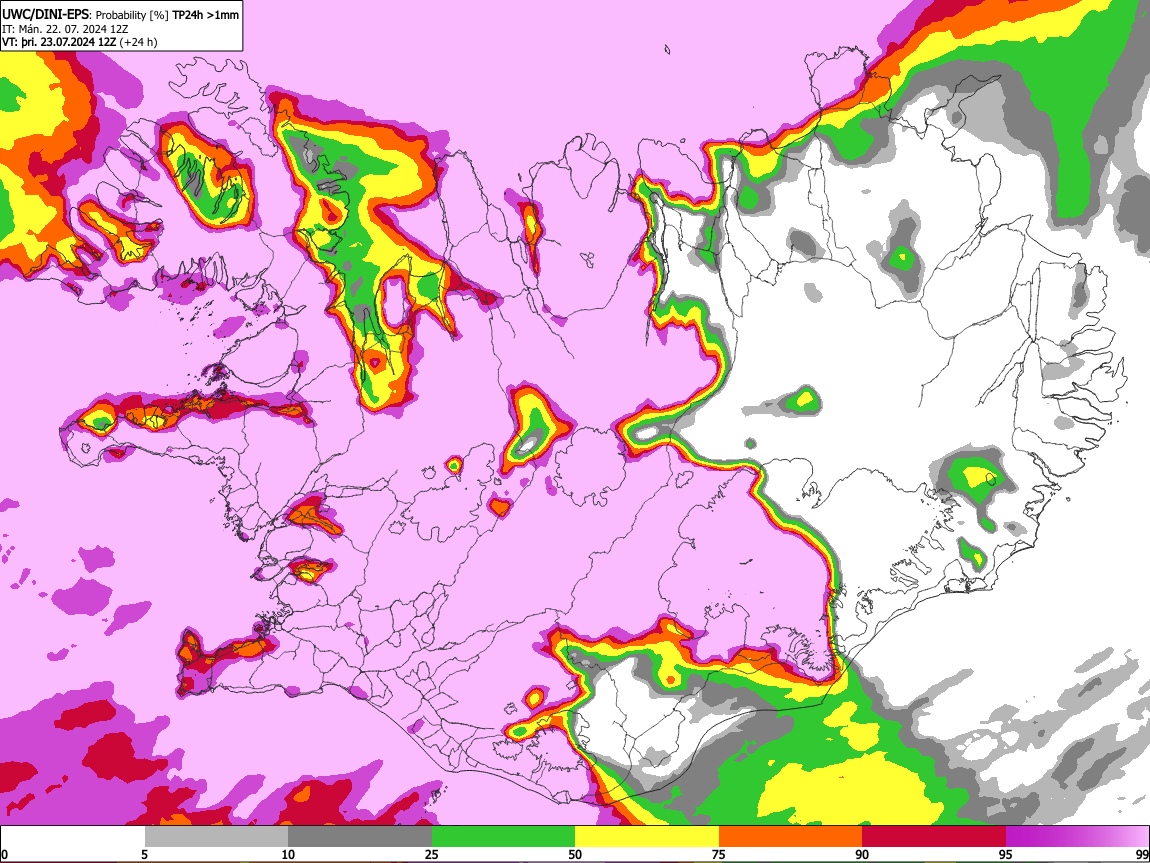Click the legend value '5'
Image resolution: width=1150 pixels, height=863 pixels.
tap(144, 854)
